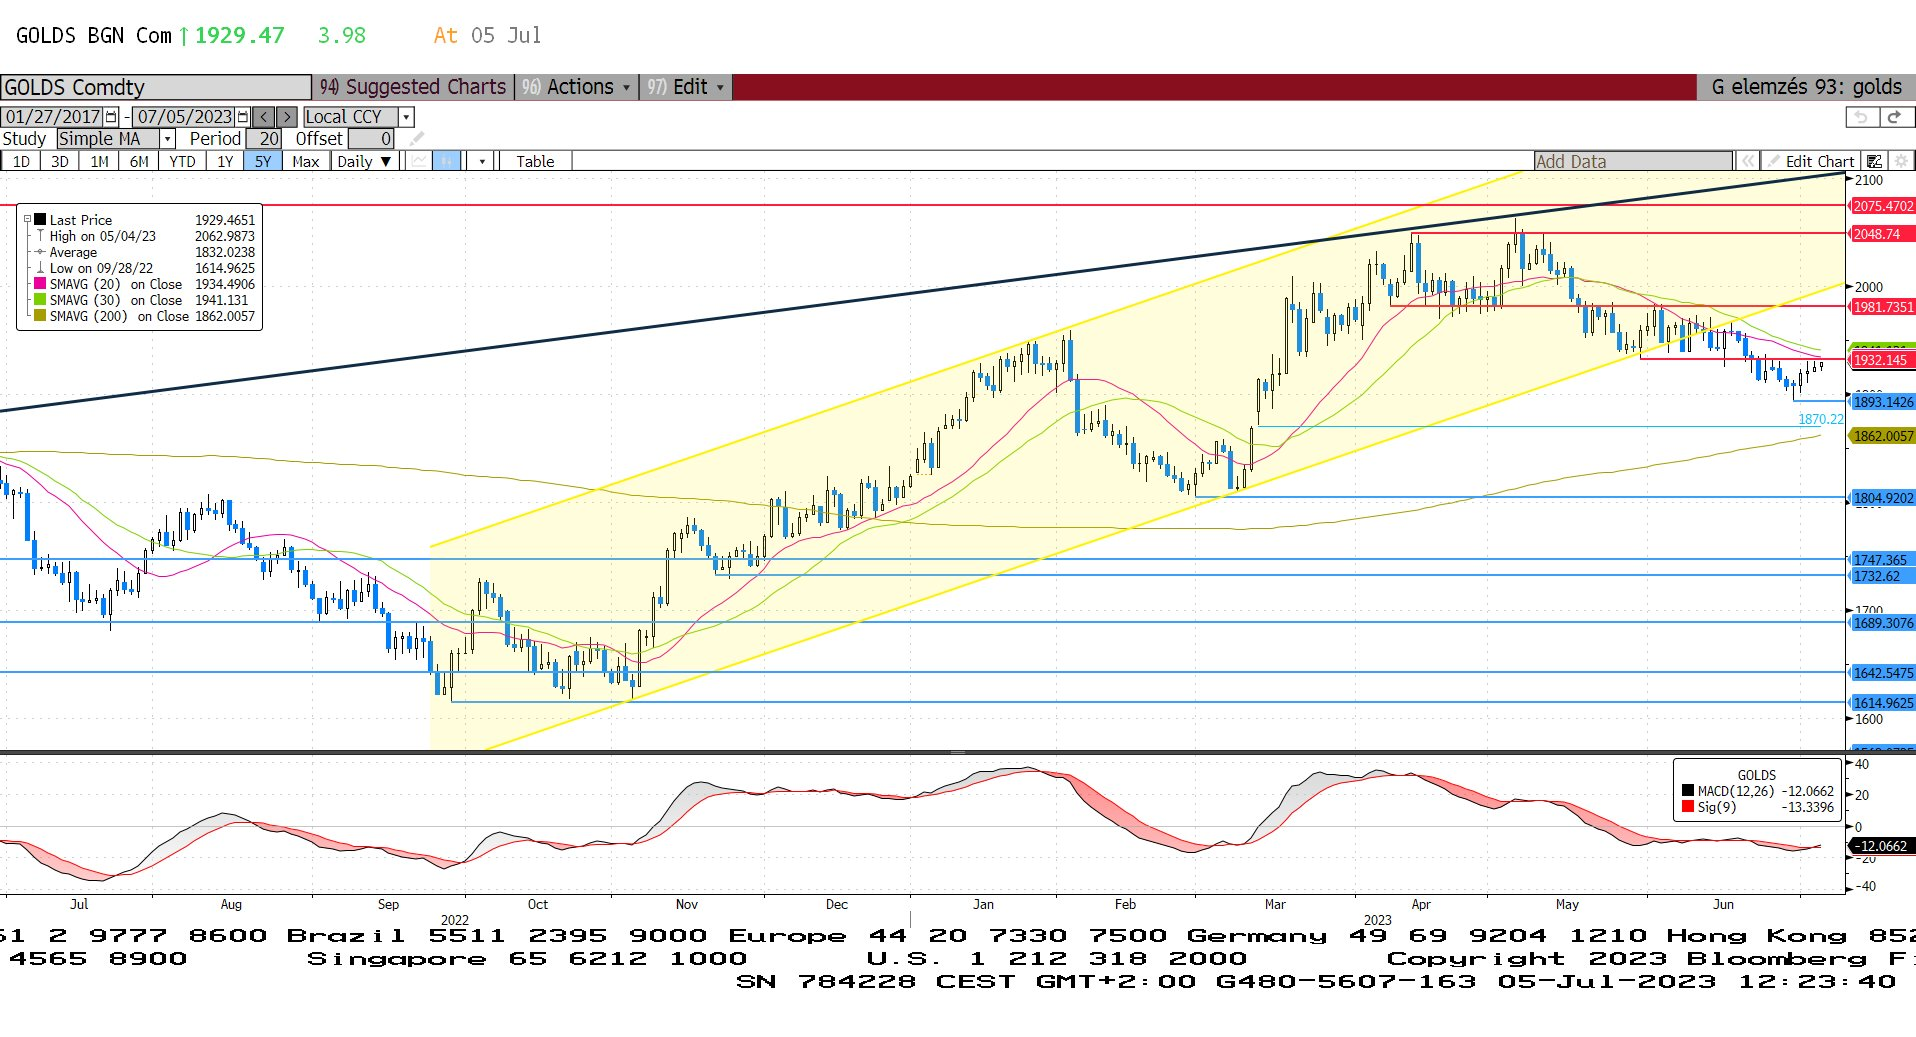Click the start date field 01/27/2017
The height and width of the screenshot is (1037, 1916).
click(x=53, y=117)
